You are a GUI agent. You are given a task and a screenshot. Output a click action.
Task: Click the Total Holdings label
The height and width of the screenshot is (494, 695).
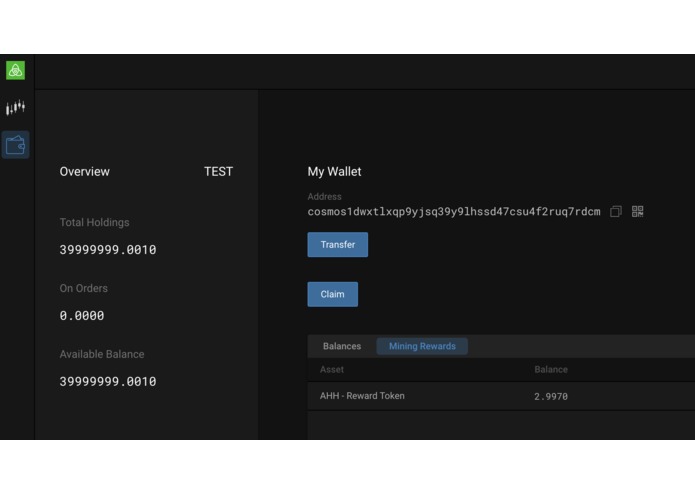(94, 222)
